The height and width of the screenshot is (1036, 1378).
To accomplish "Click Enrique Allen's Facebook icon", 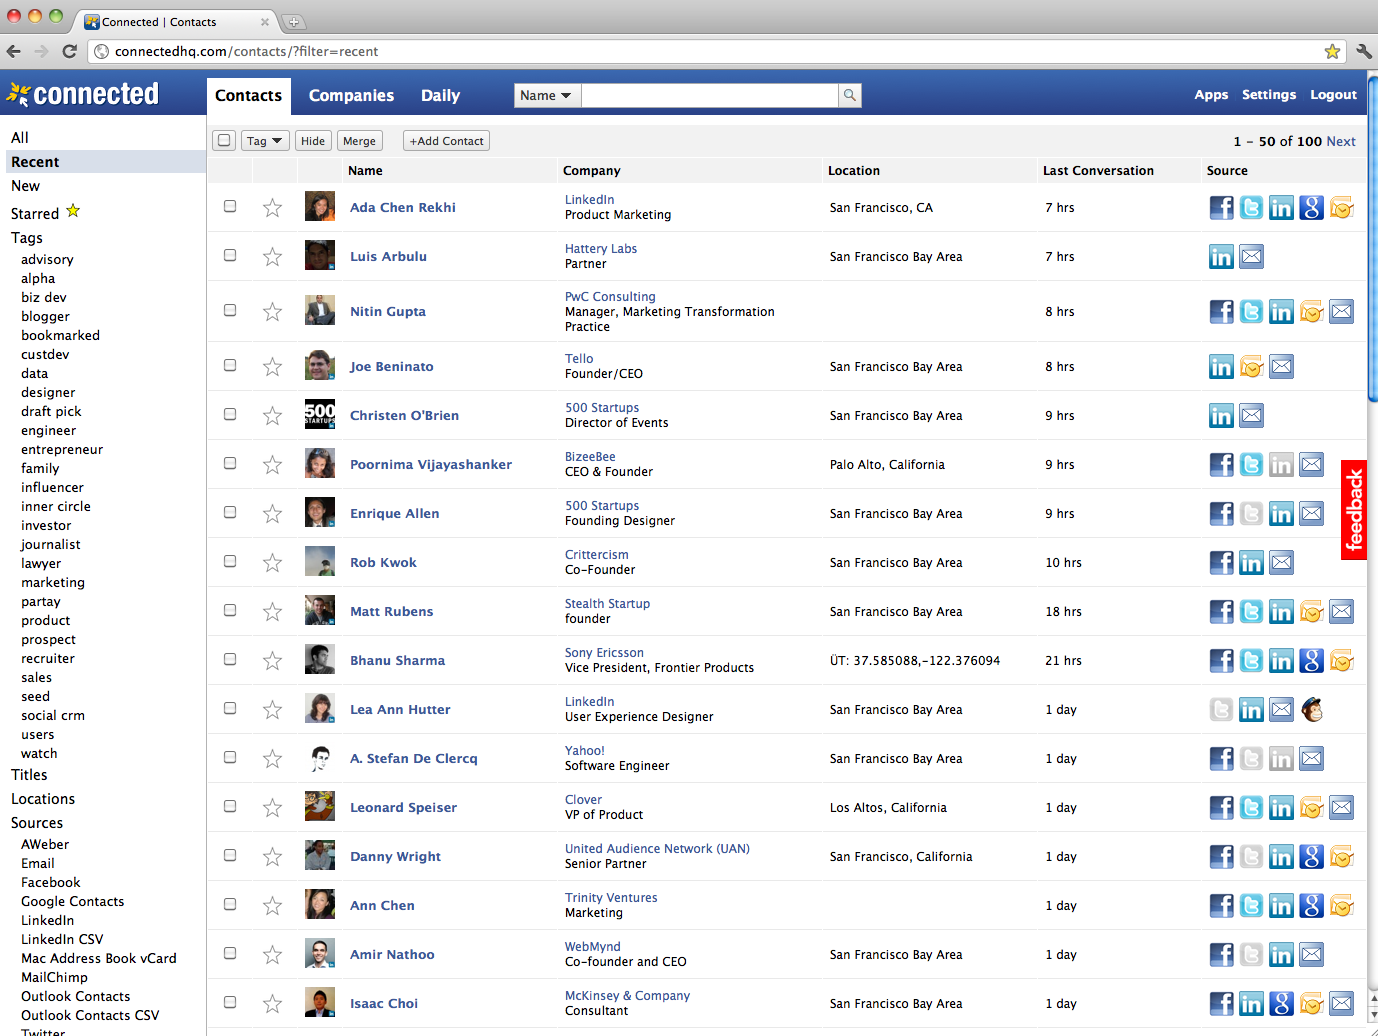I will click(1221, 513).
